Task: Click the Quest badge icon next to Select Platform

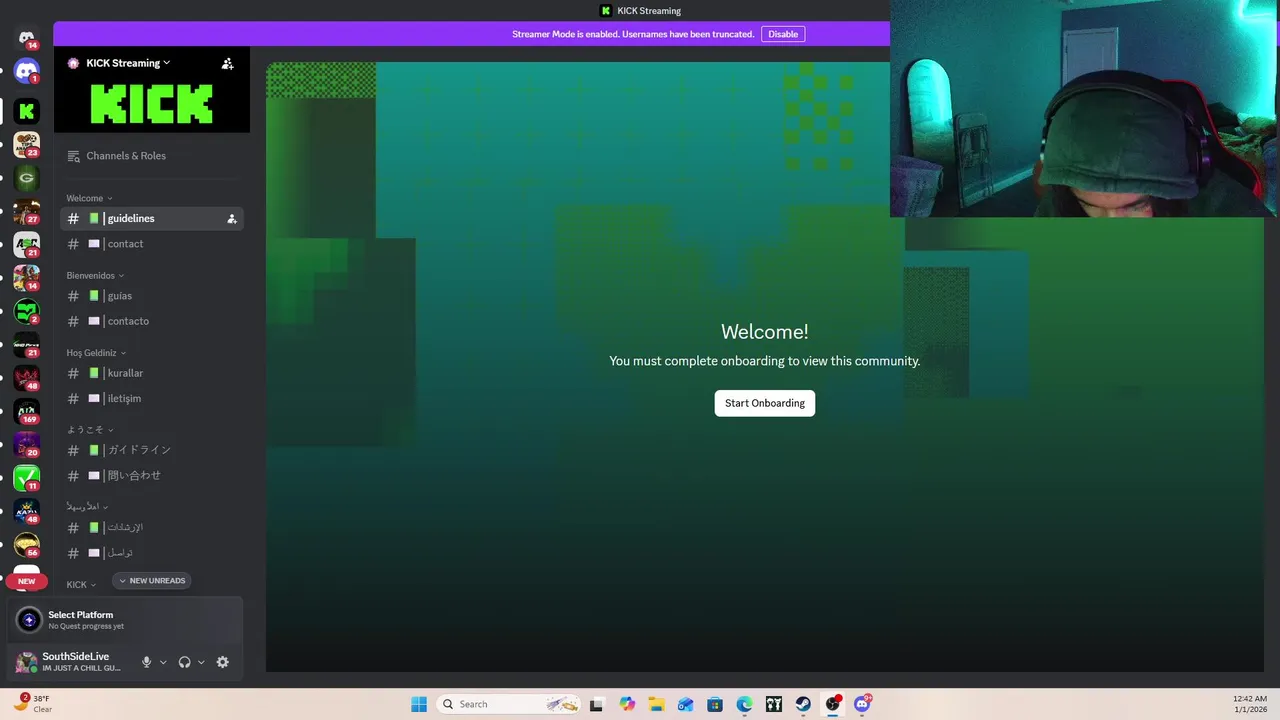Action: point(29,620)
